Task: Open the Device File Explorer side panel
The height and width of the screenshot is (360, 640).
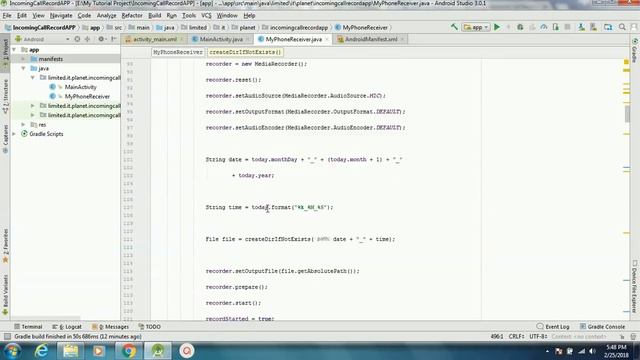Action: (x=634, y=287)
